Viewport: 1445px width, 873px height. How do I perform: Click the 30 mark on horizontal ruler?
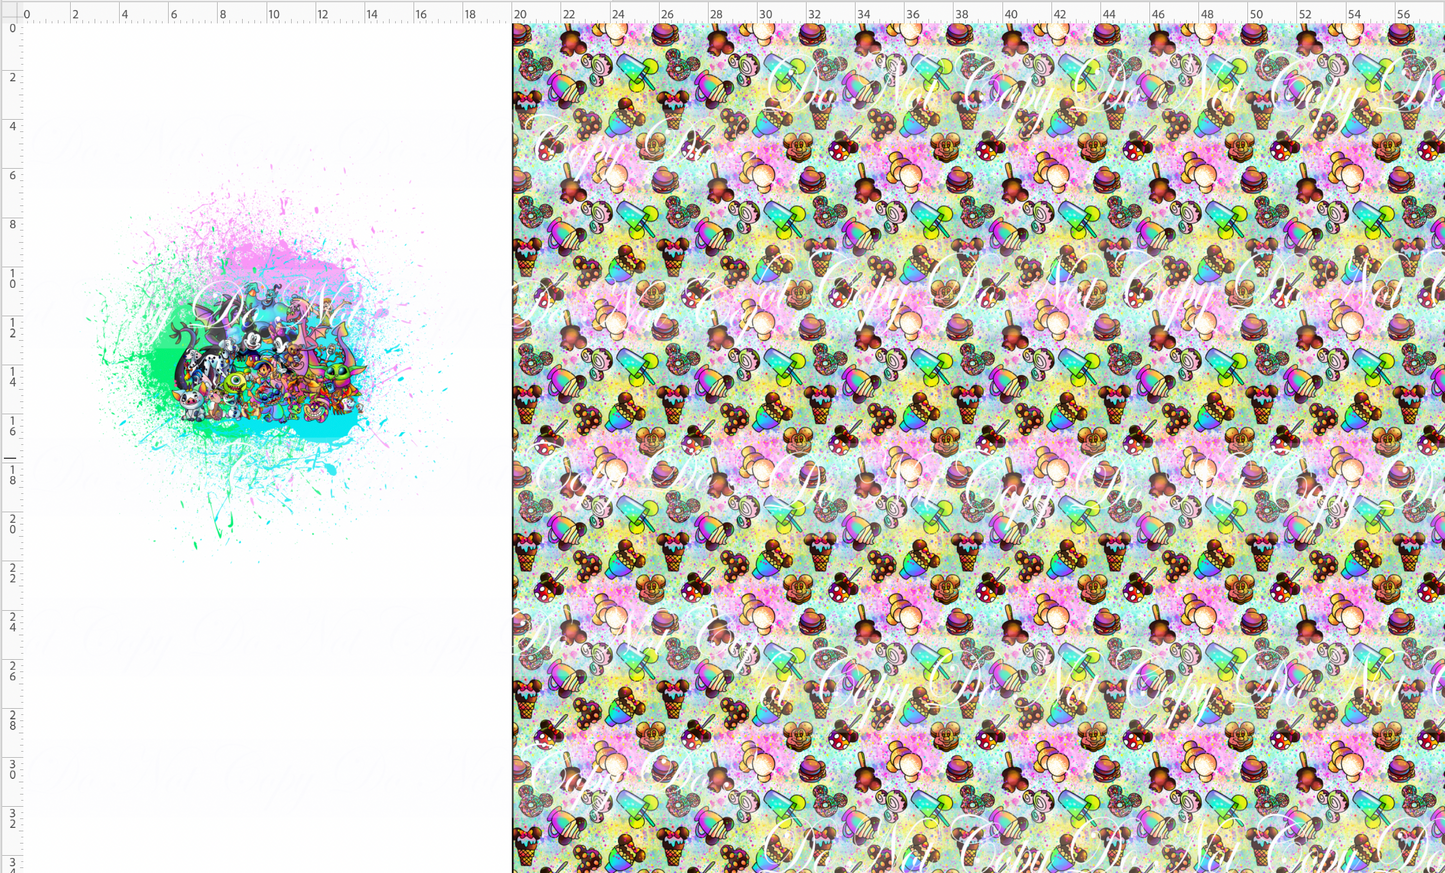pyautogui.click(x=765, y=14)
